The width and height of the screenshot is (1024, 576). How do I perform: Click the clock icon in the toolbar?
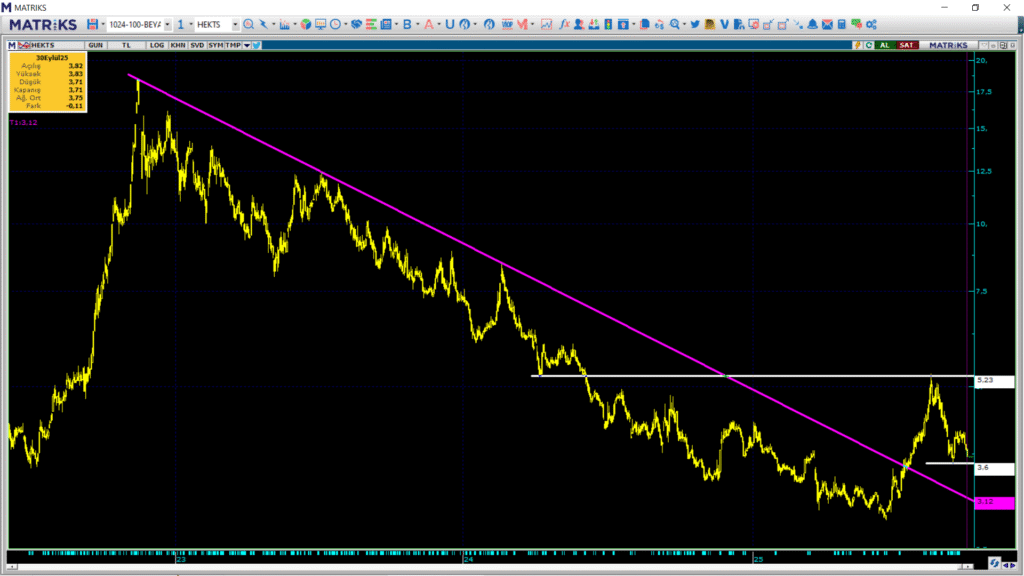coord(333,24)
